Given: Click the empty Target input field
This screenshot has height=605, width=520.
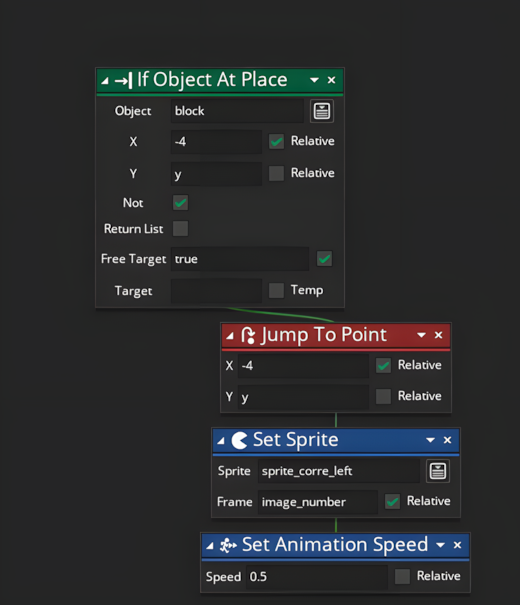Looking at the screenshot, I should 216,290.
